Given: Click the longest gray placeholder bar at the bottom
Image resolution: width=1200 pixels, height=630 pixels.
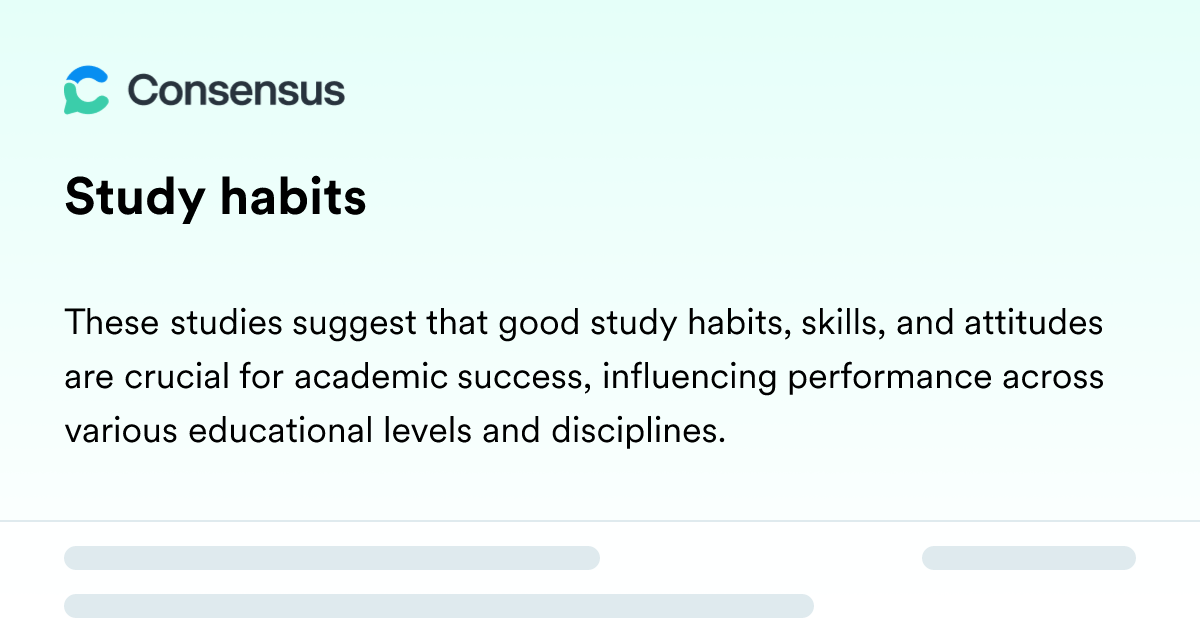Looking at the screenshot, I should [x=439, y=606].
